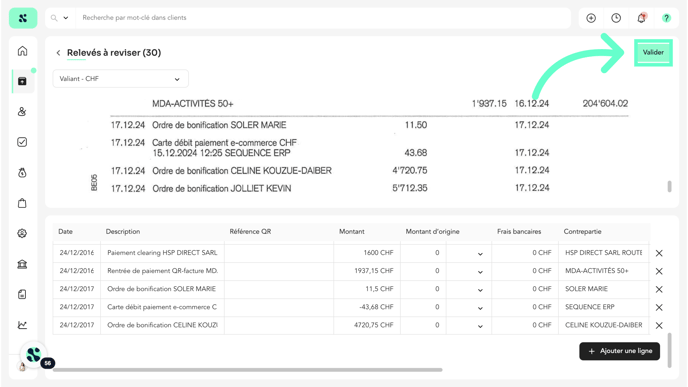This screenshot has height=387, width=688.
Task: Edit the 1600 CHF amount cell
Action: tap(367, 253)
